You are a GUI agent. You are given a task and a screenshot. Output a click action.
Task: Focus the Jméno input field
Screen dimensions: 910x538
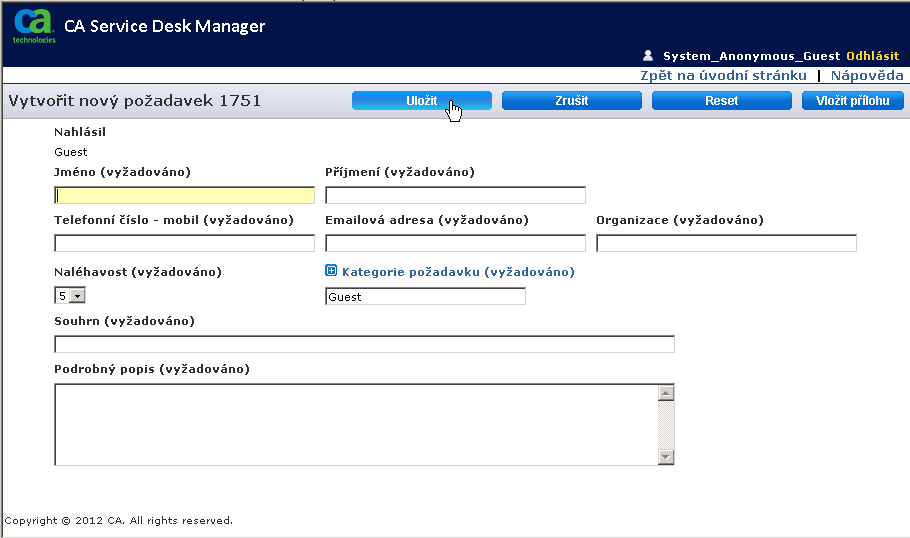click(185, 195)
